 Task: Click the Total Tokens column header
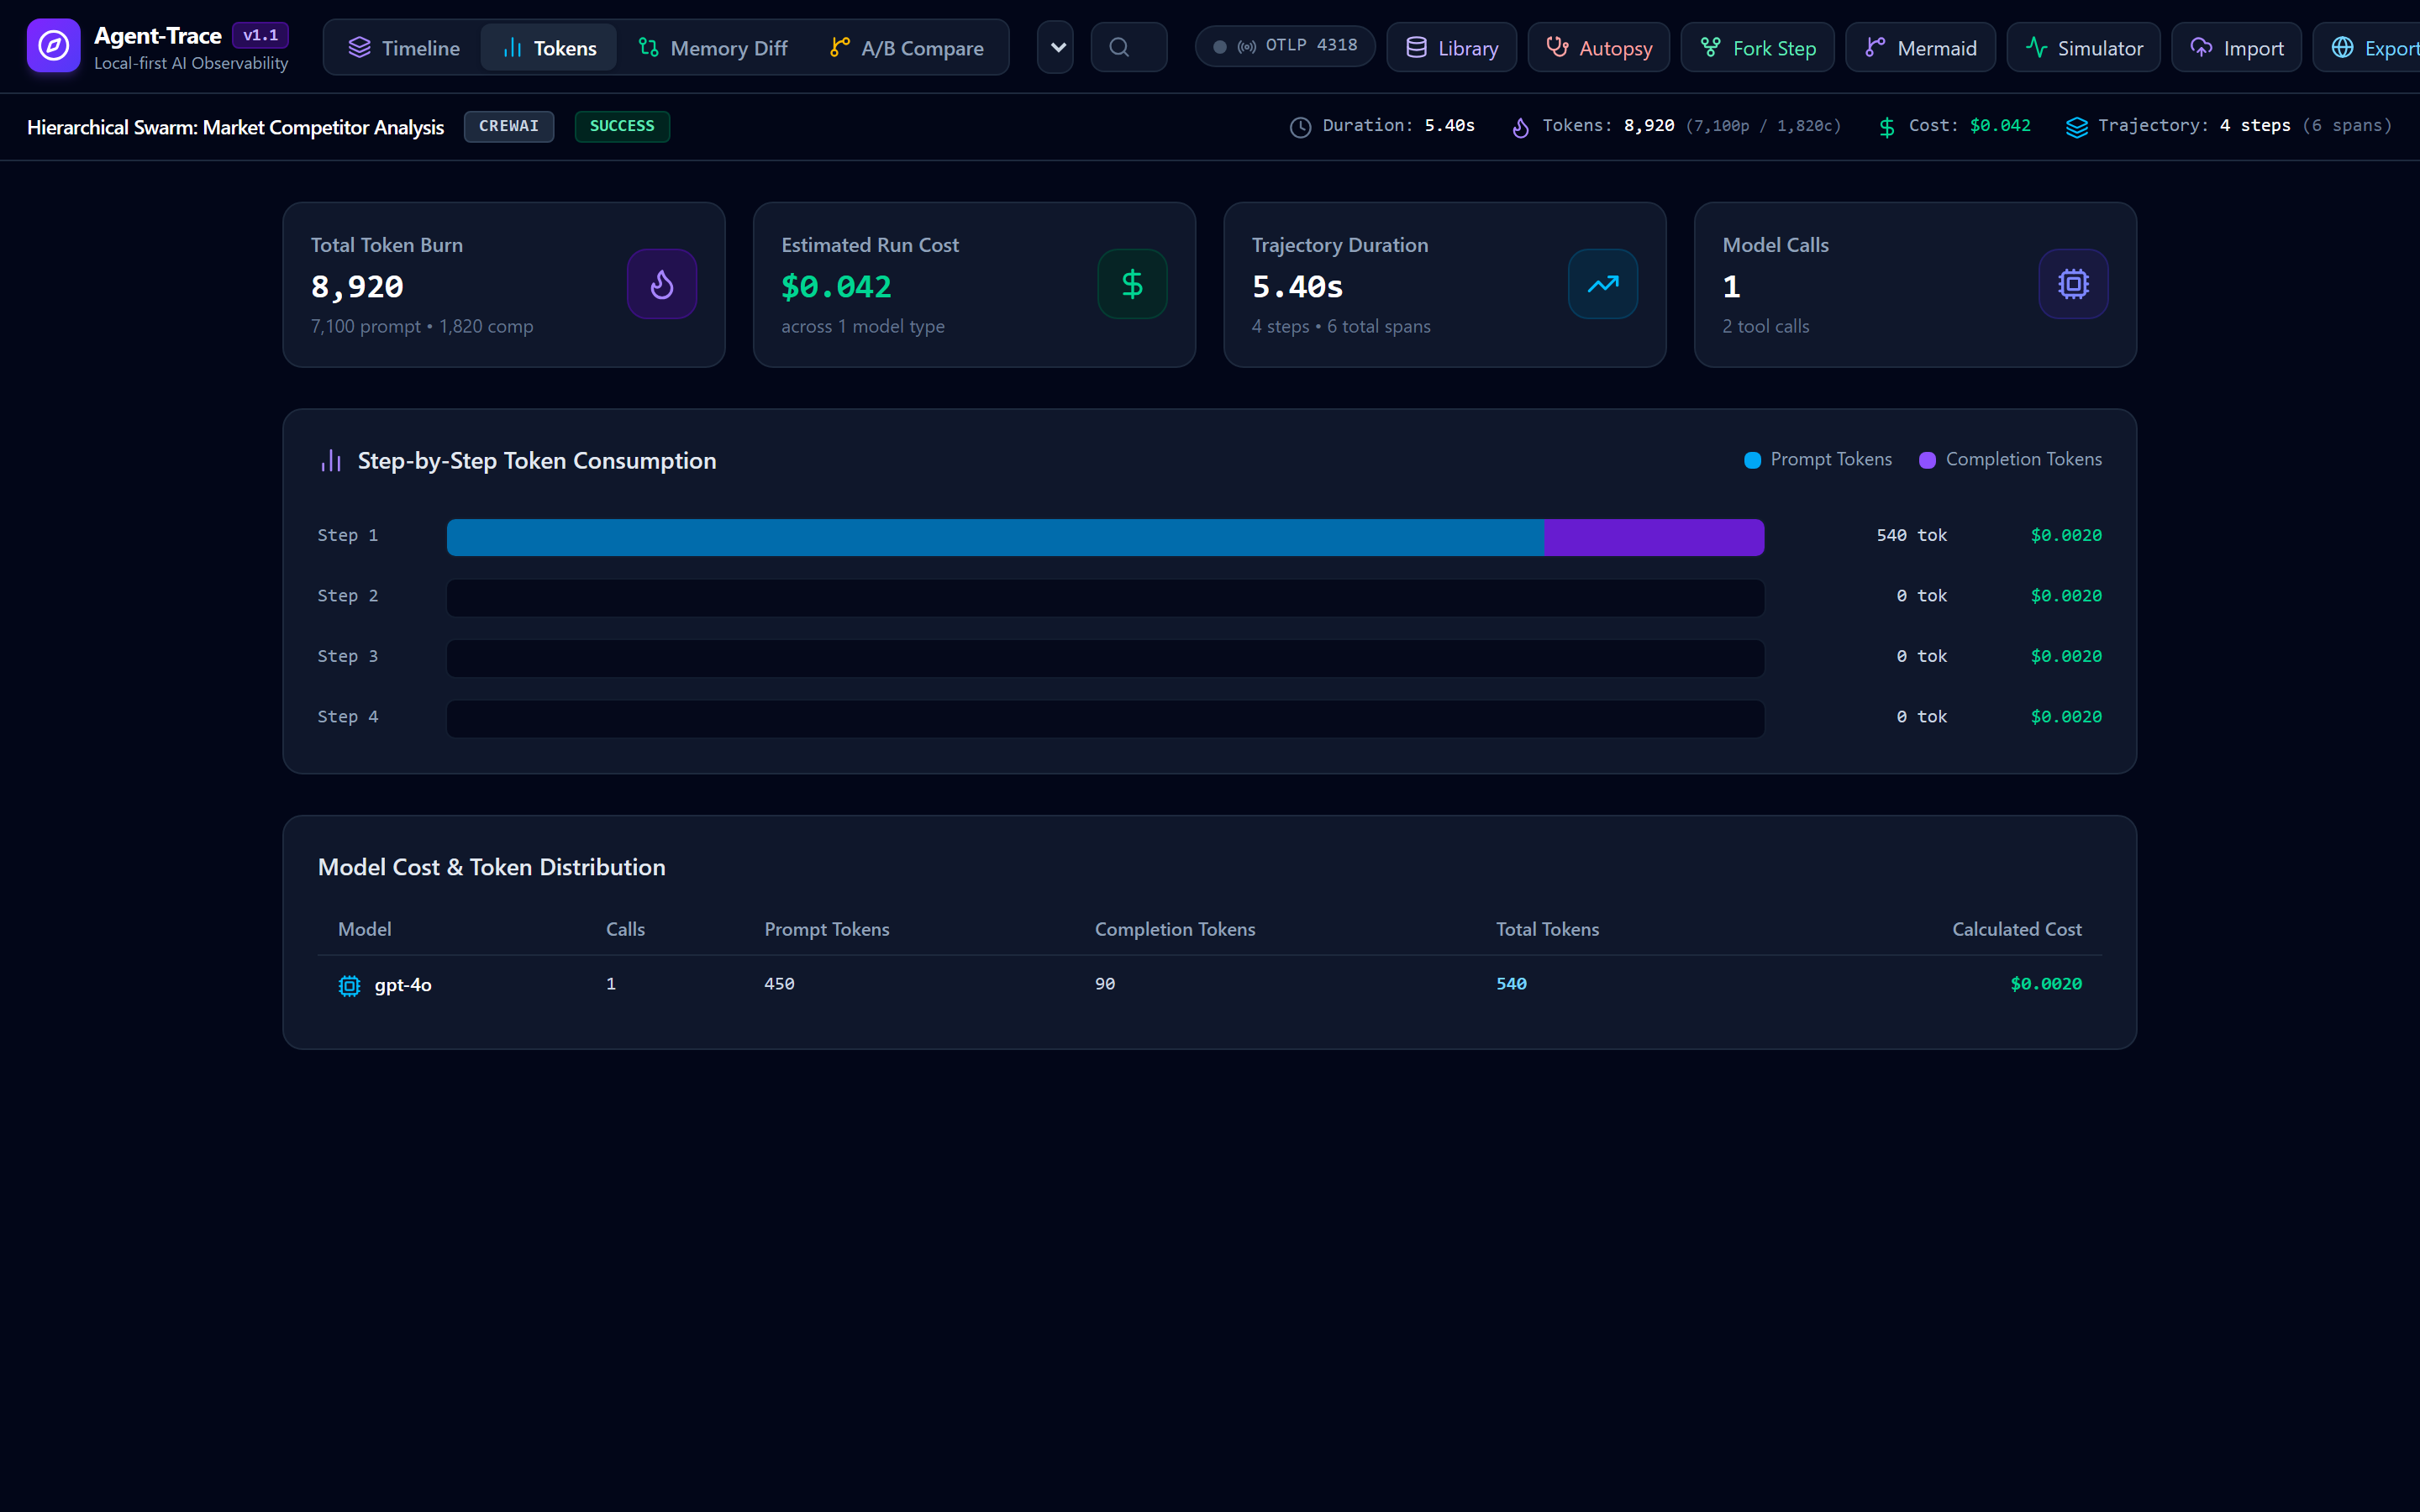(1547, 929)
